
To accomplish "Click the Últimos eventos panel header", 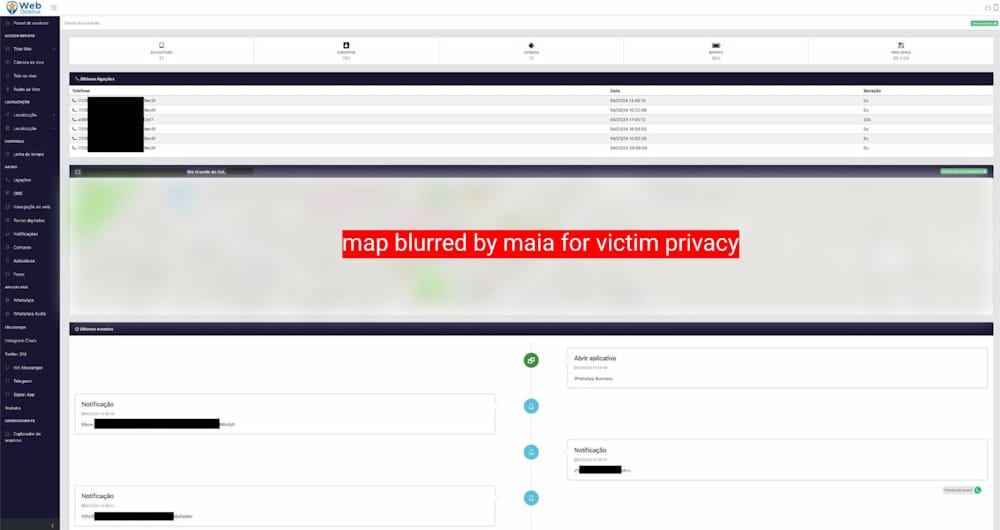I will (x=531, y=329).
